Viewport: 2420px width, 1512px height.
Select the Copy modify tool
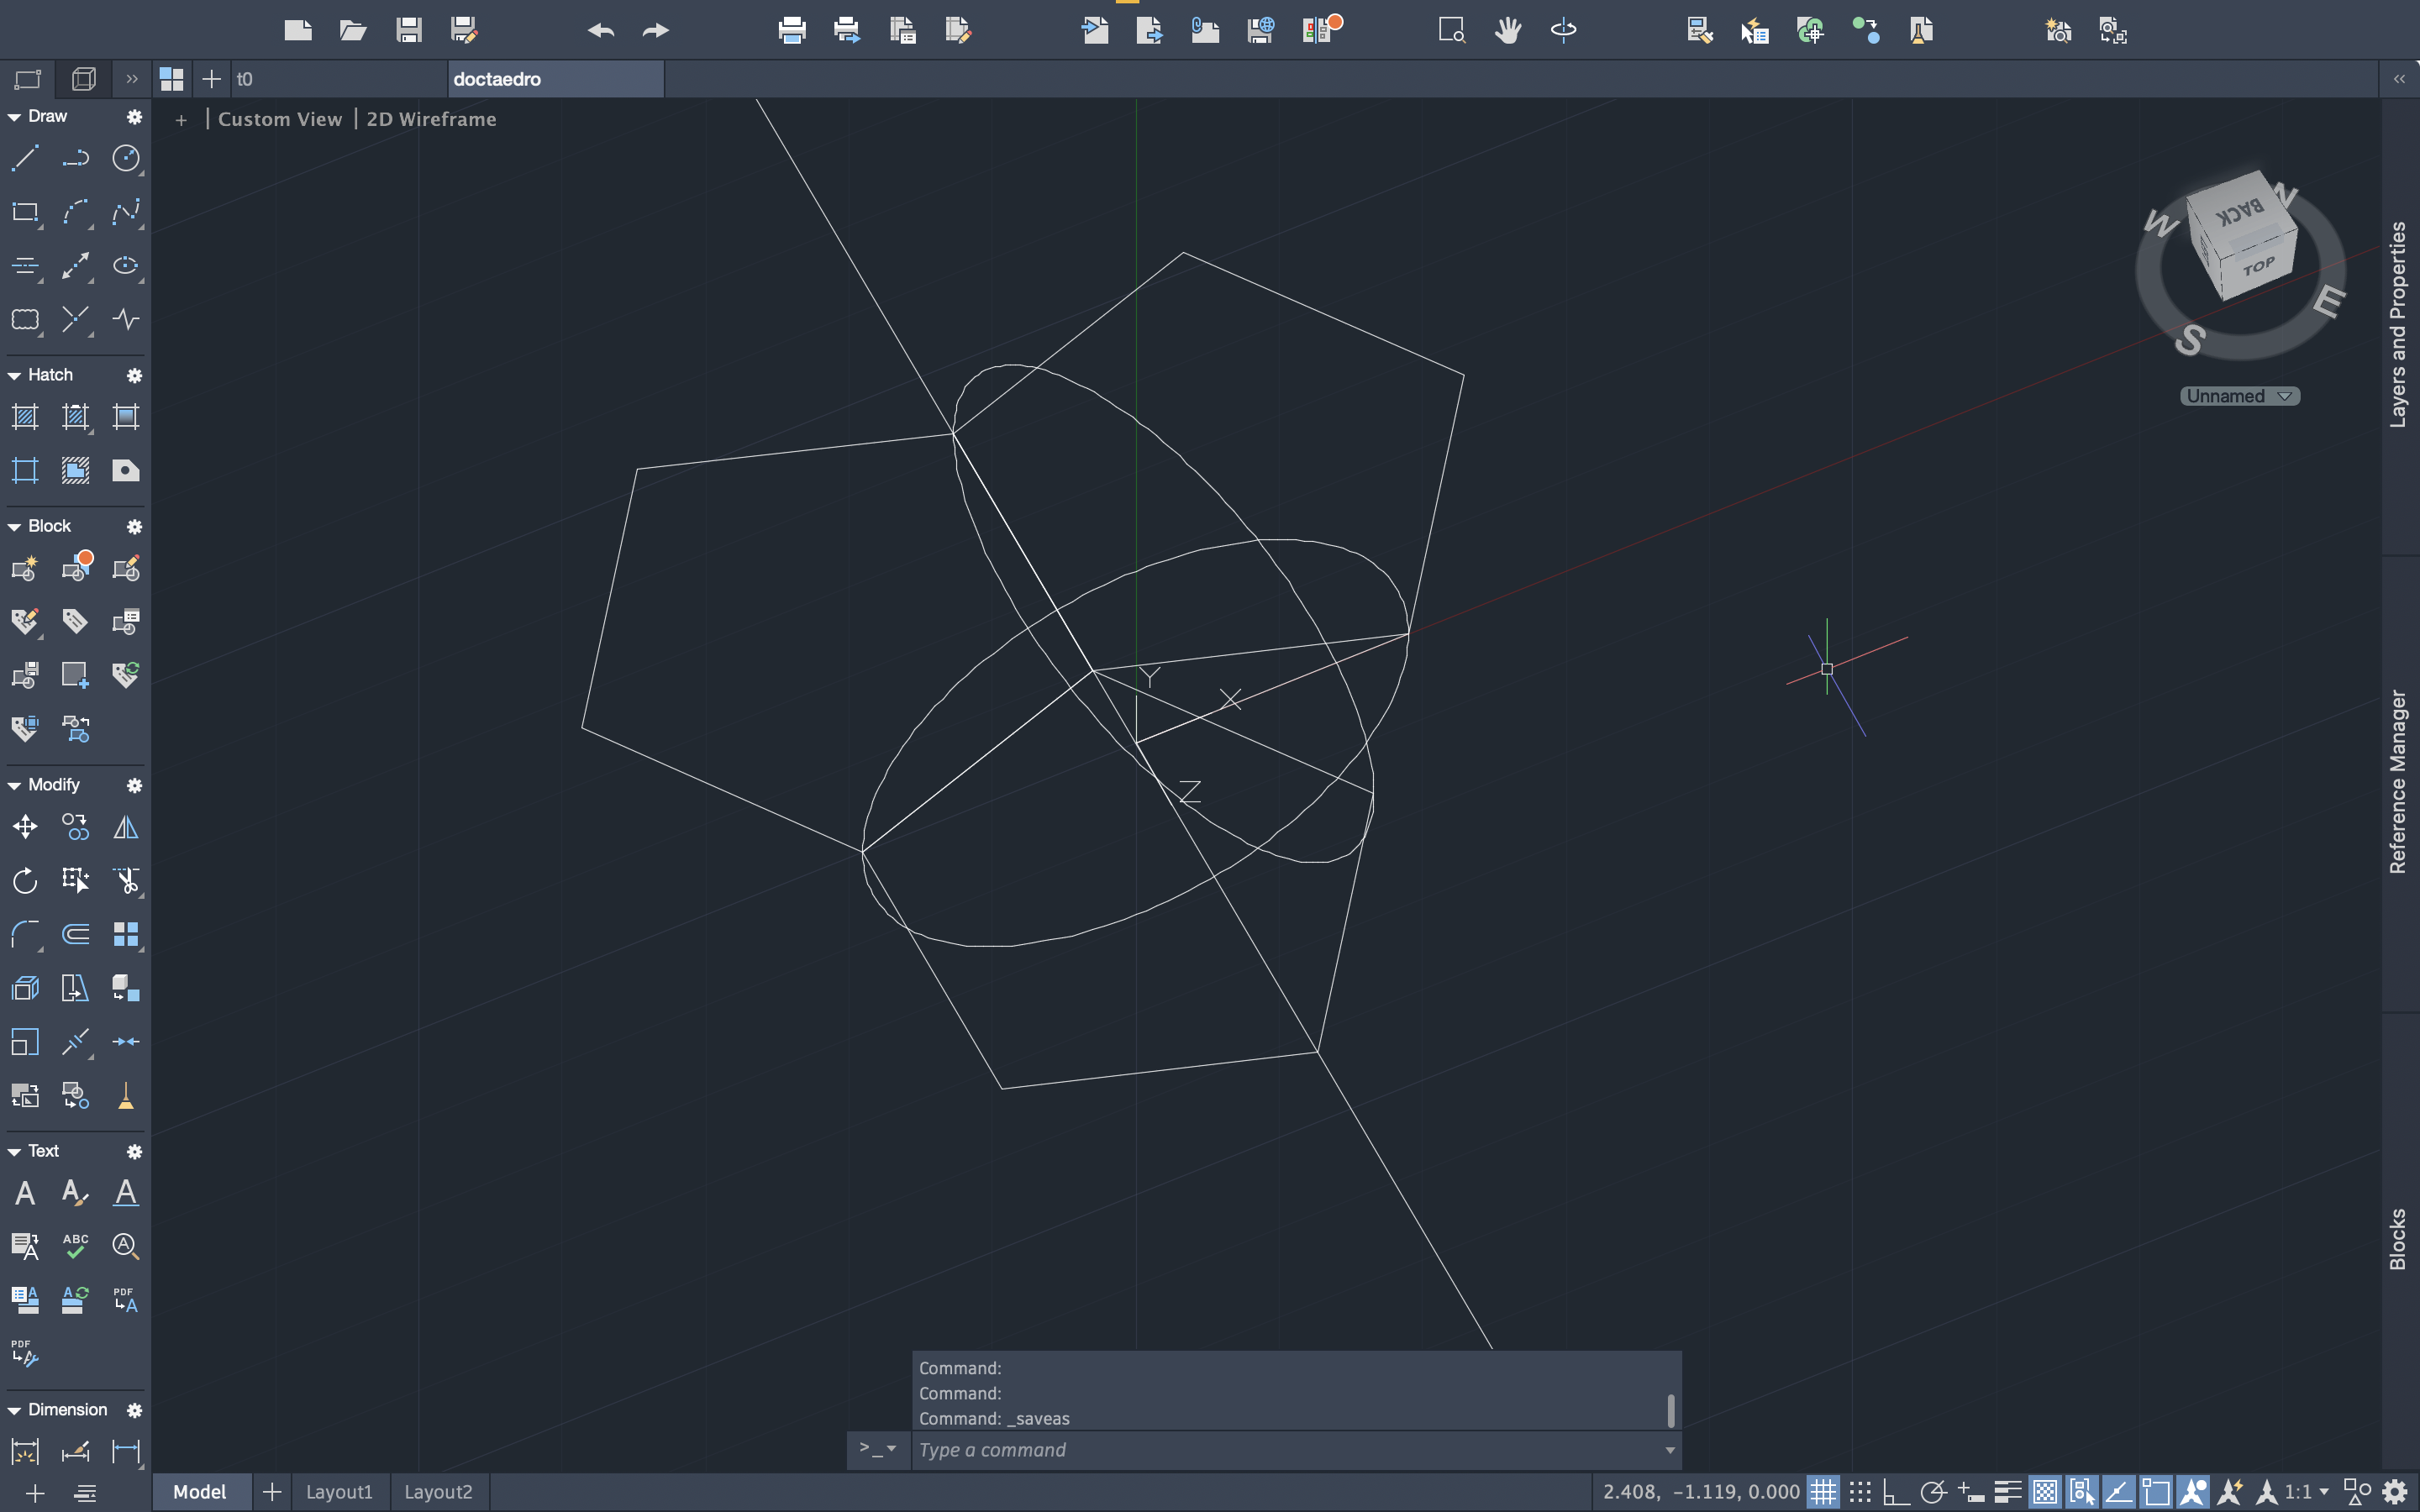pos(75,827)
